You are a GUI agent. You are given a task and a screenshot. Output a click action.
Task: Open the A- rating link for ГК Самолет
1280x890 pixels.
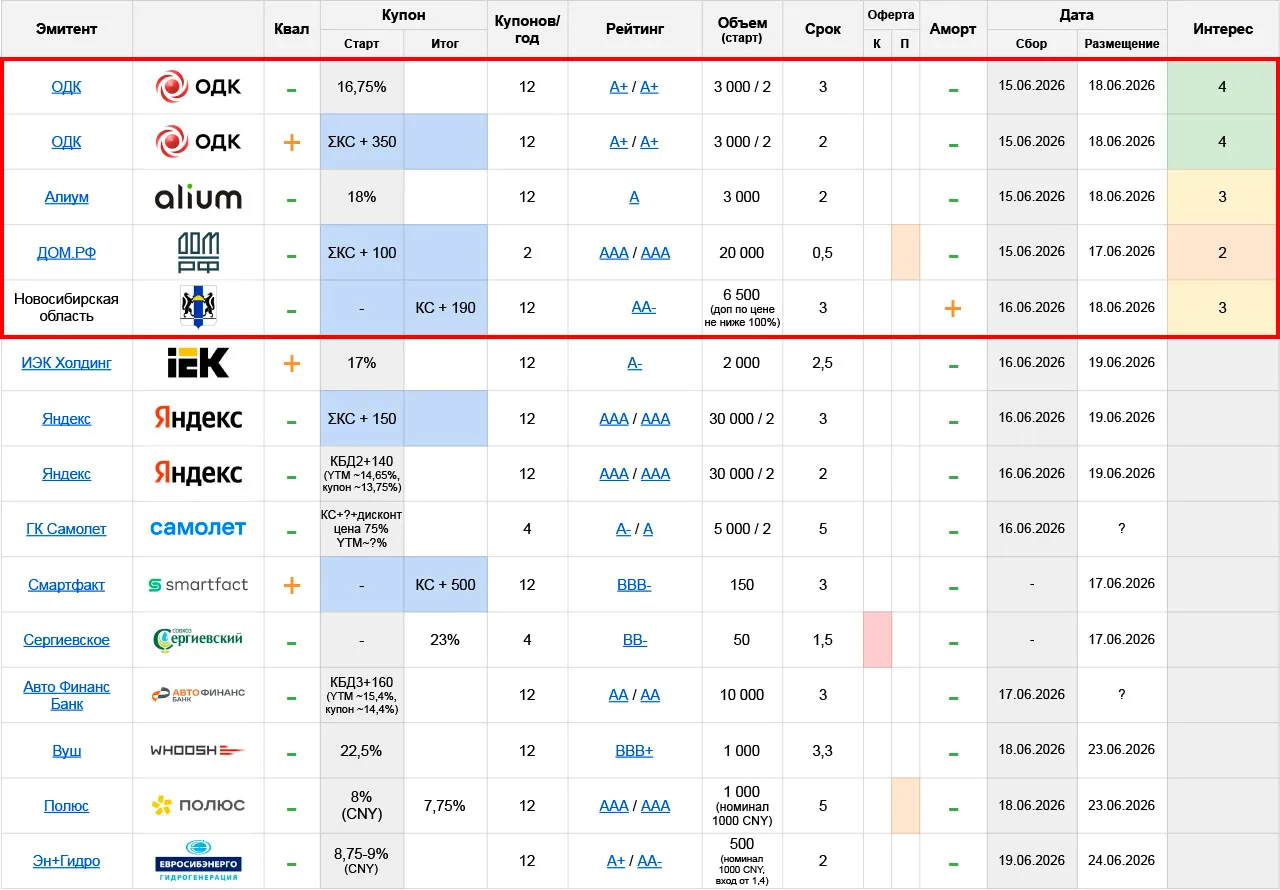click(623, 529)
